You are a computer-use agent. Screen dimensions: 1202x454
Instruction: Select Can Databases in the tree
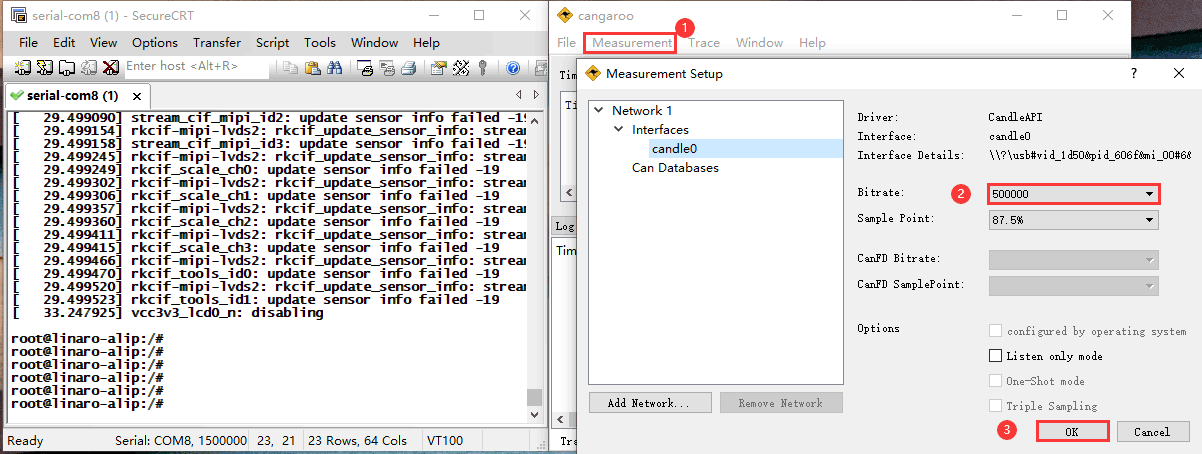[x=675, y=168]
